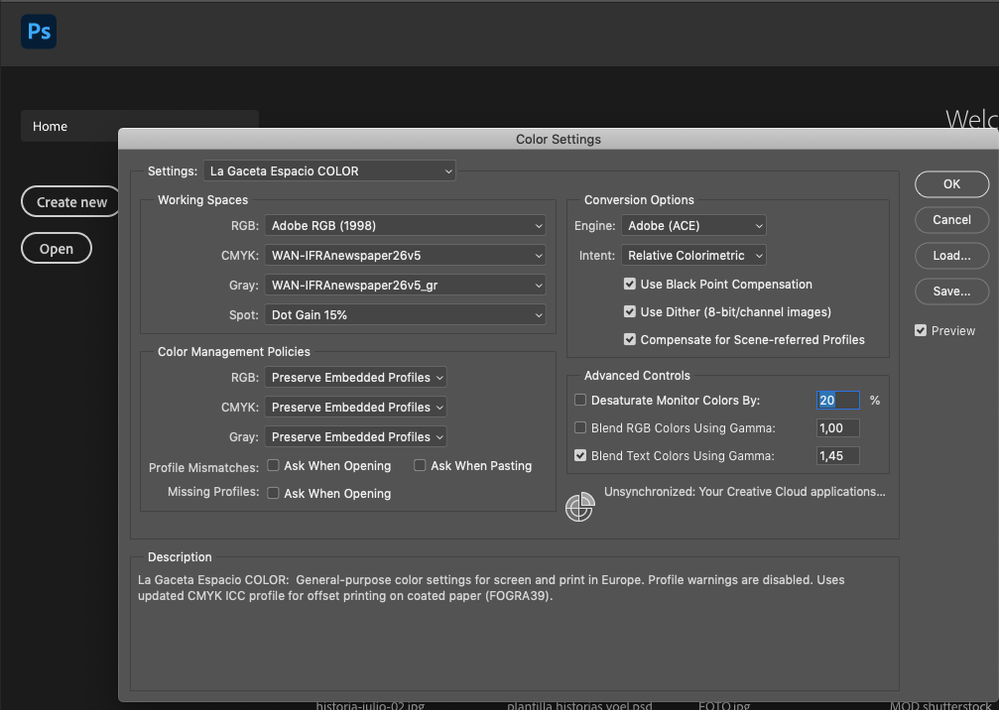
Task: Enable Blend RGB Colors Using Gamma
Action: 580,428
